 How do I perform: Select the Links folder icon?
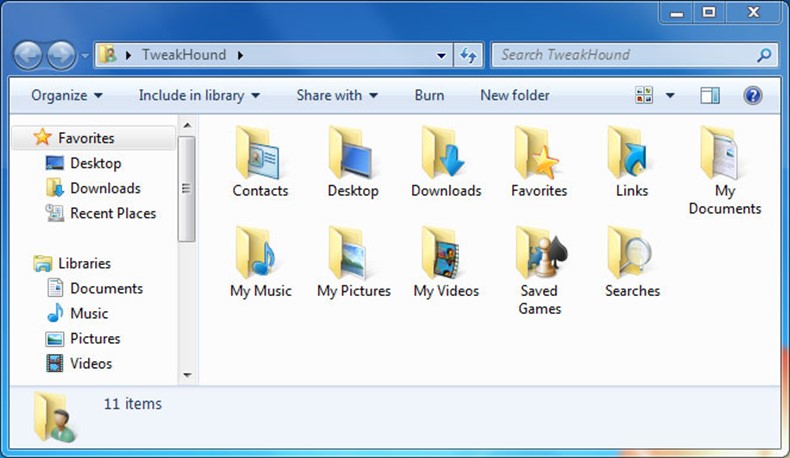pos(630,153)
